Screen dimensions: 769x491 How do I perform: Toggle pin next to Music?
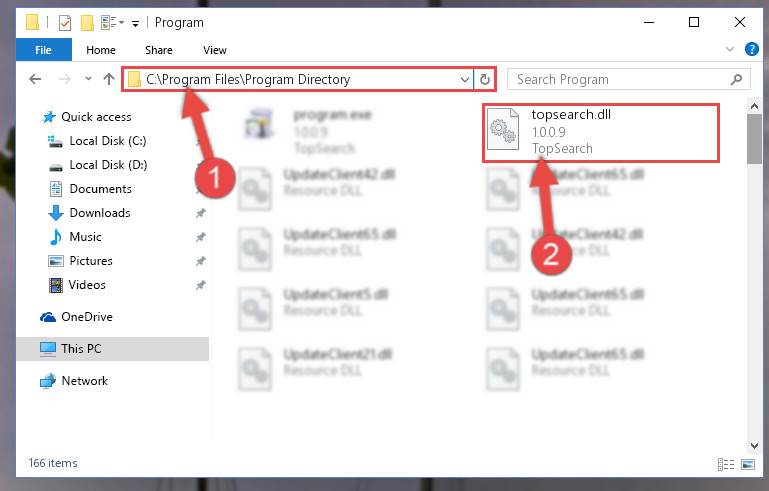point(201,237)
